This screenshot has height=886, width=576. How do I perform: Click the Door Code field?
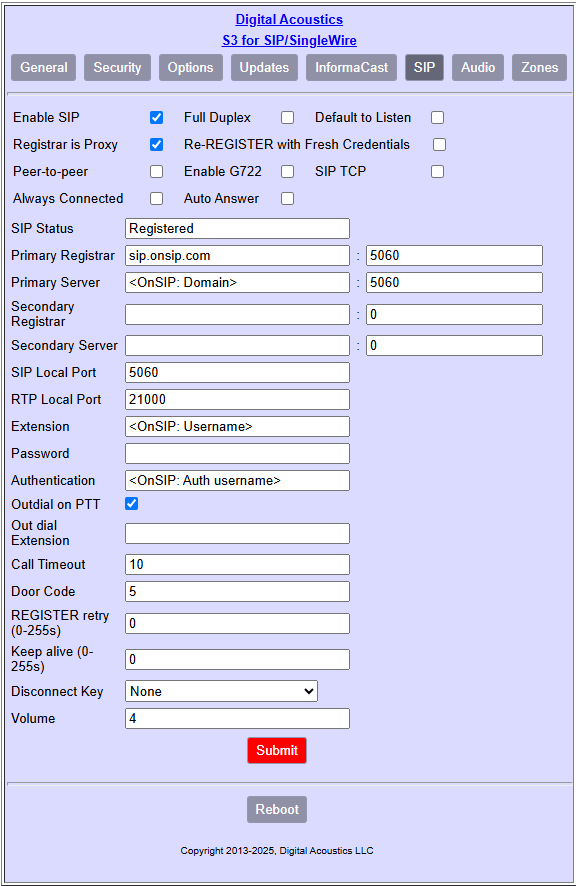click(x=237, y=592)
